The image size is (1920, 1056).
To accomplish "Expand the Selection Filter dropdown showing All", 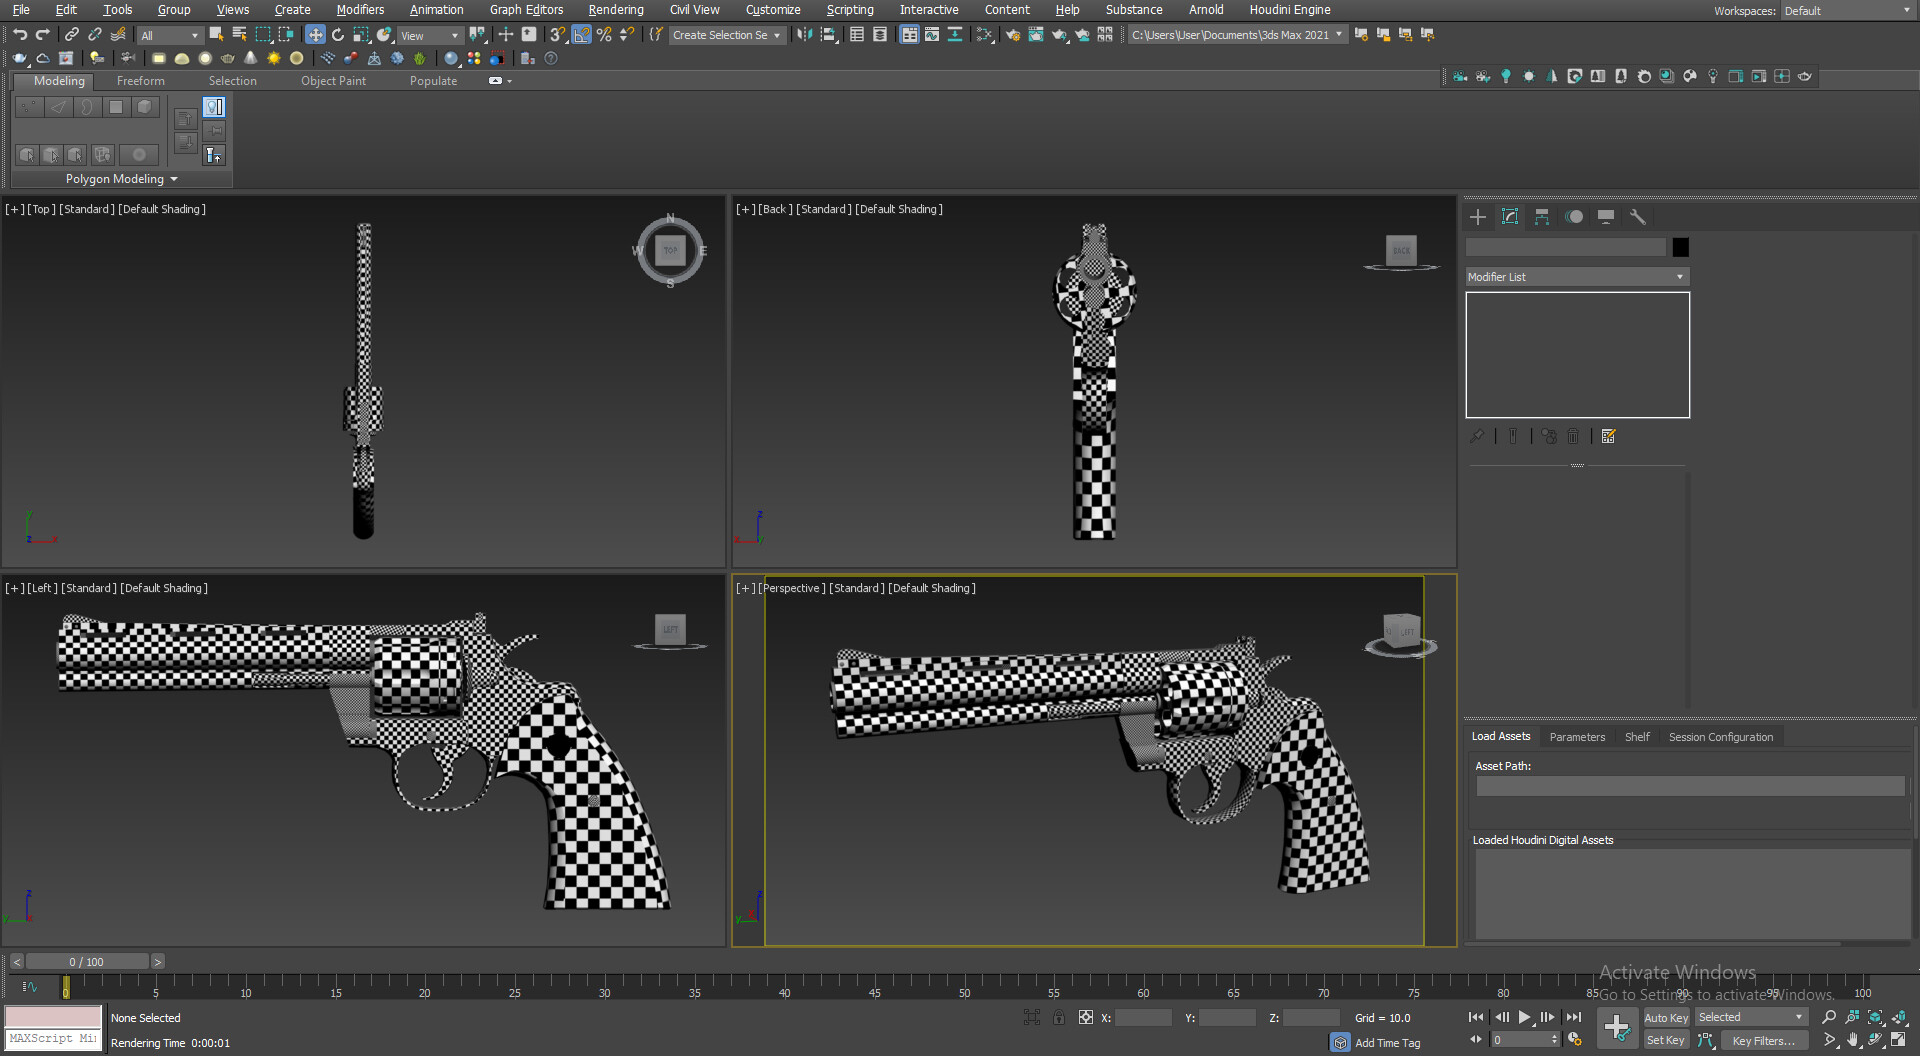I will pos(170,35).
